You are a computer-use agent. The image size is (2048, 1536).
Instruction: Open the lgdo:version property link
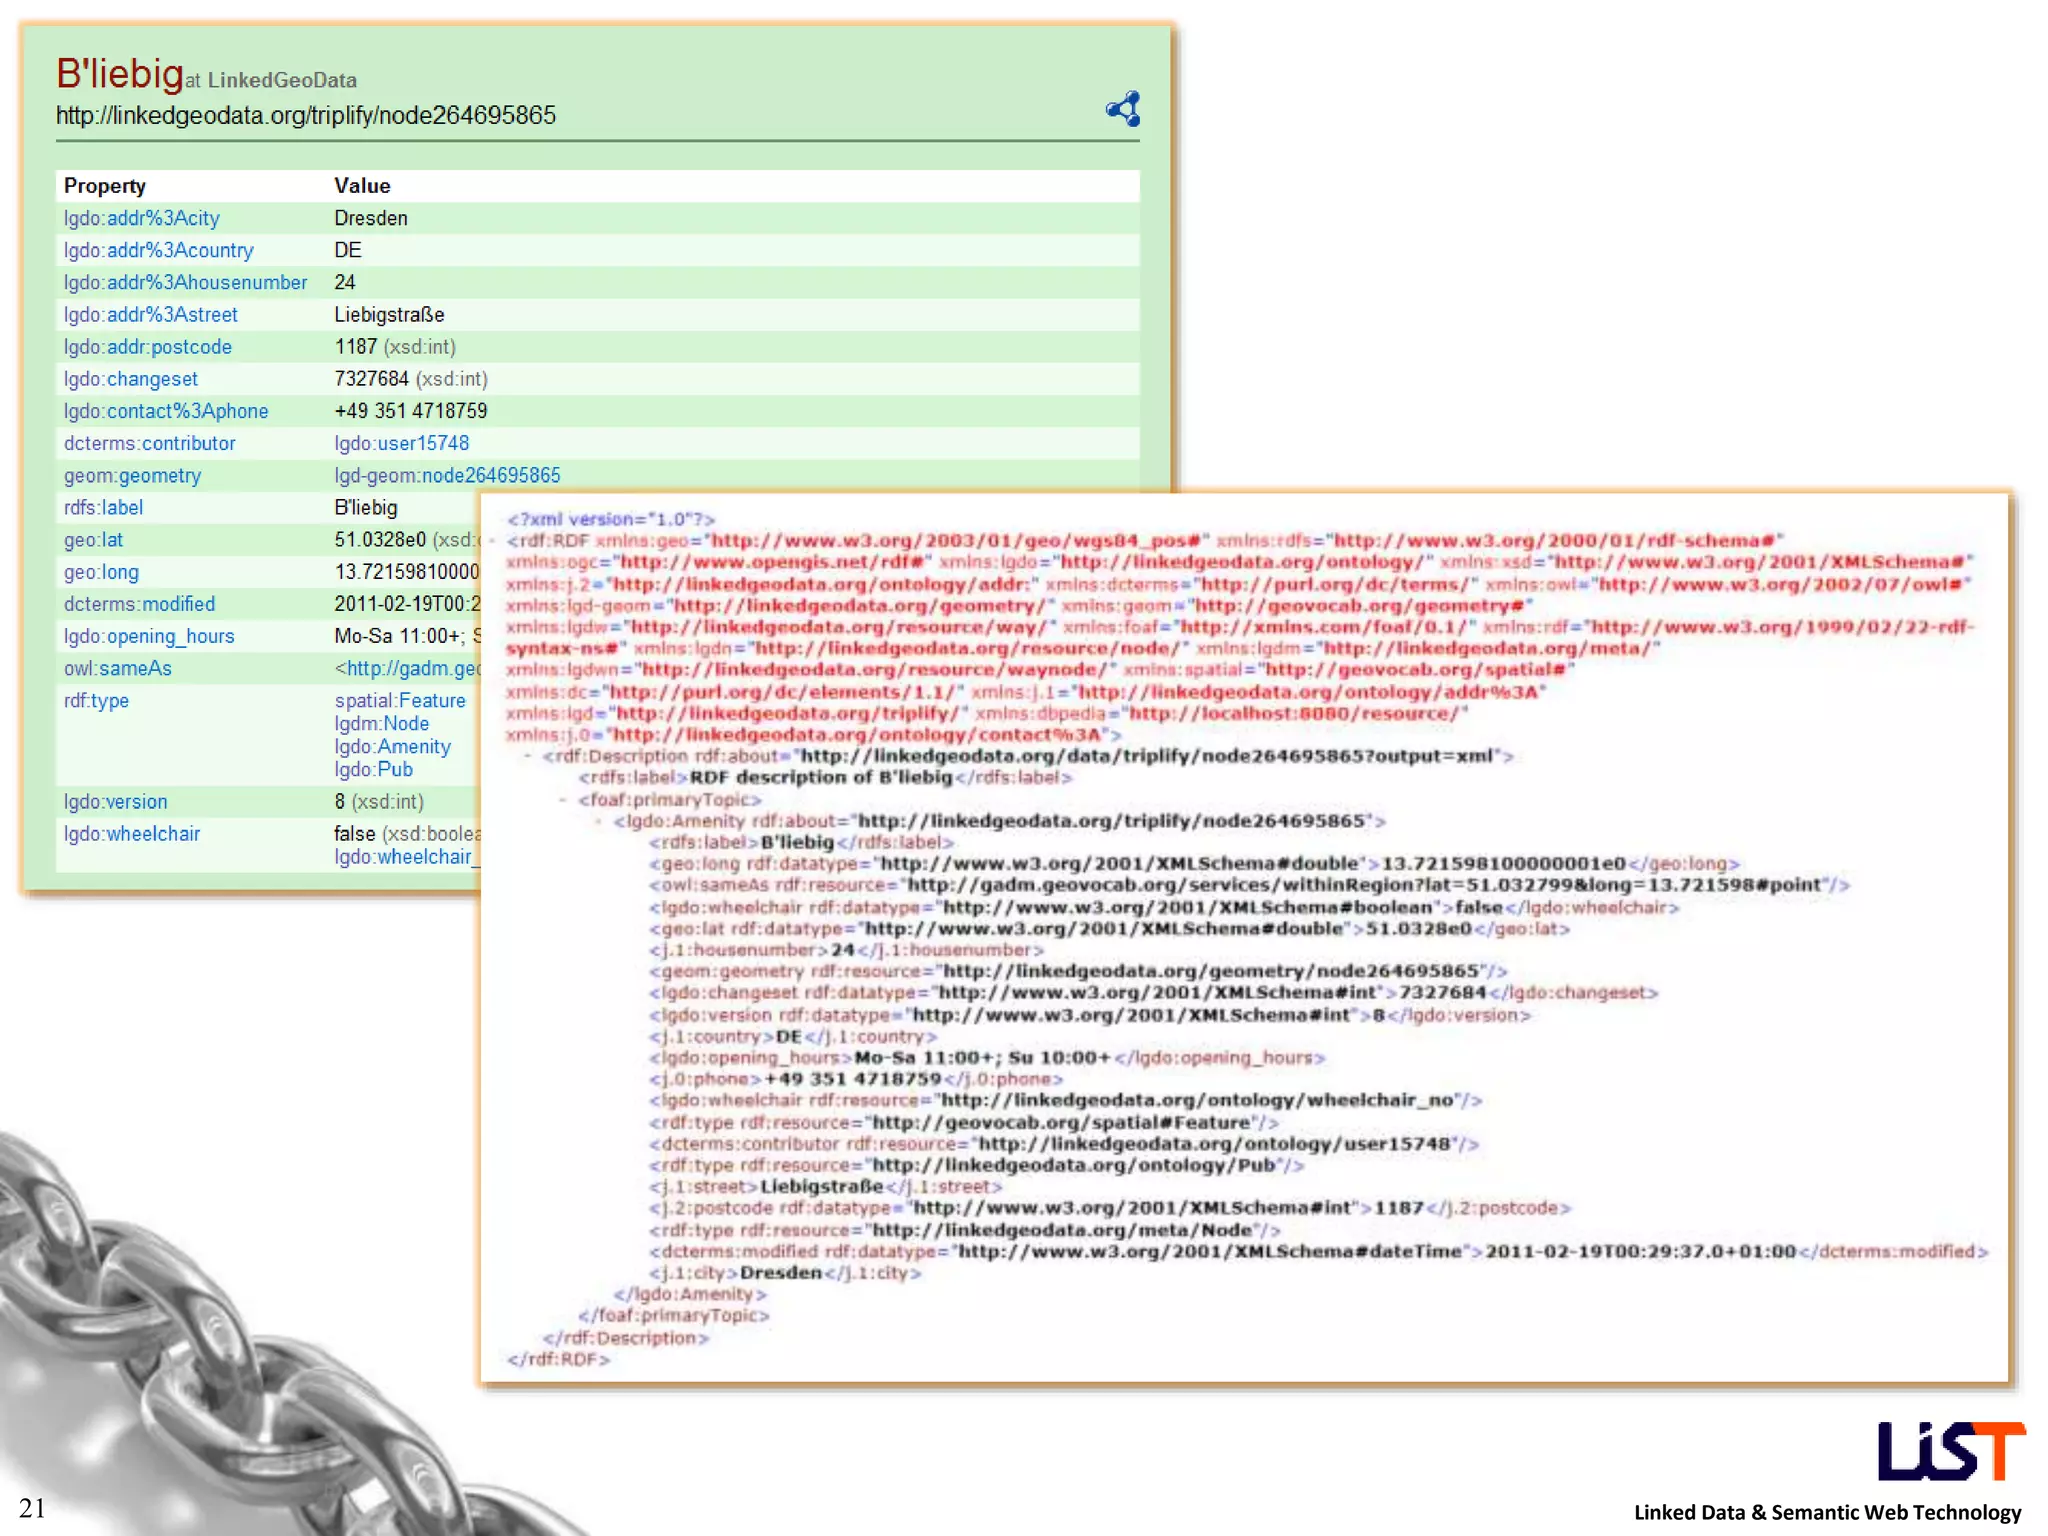115,801
